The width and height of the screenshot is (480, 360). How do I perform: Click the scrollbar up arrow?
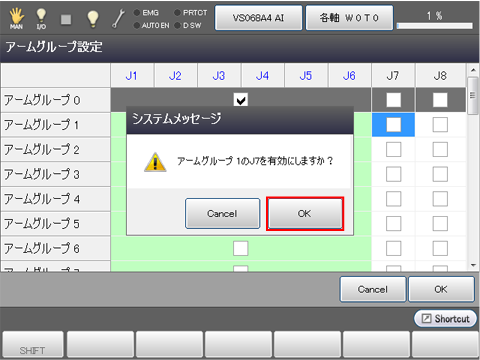point(473,70)
